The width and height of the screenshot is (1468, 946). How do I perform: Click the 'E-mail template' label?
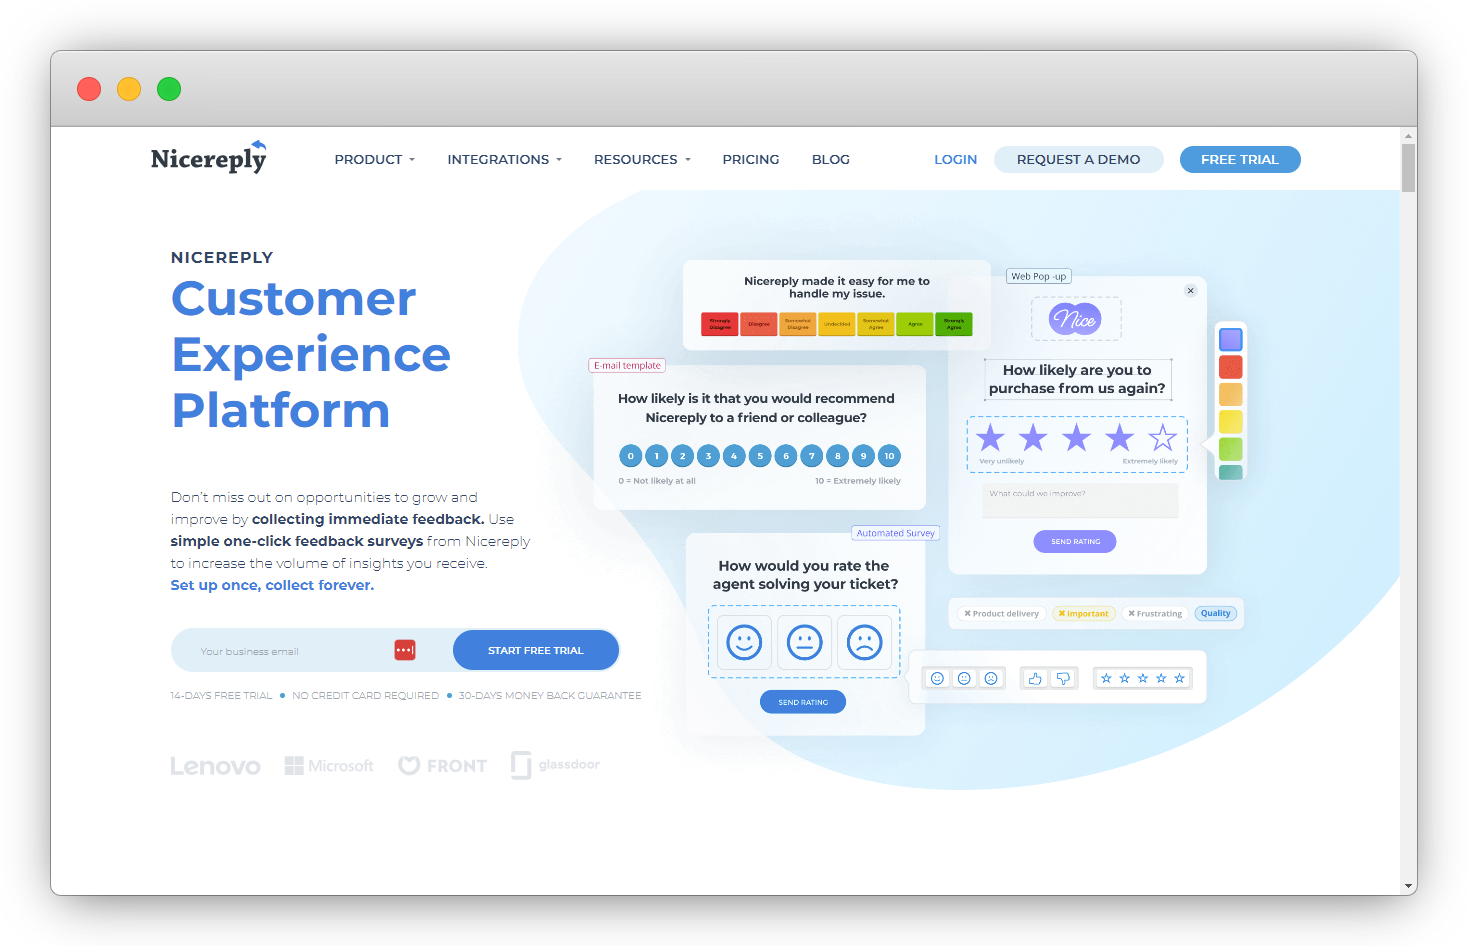627,365
